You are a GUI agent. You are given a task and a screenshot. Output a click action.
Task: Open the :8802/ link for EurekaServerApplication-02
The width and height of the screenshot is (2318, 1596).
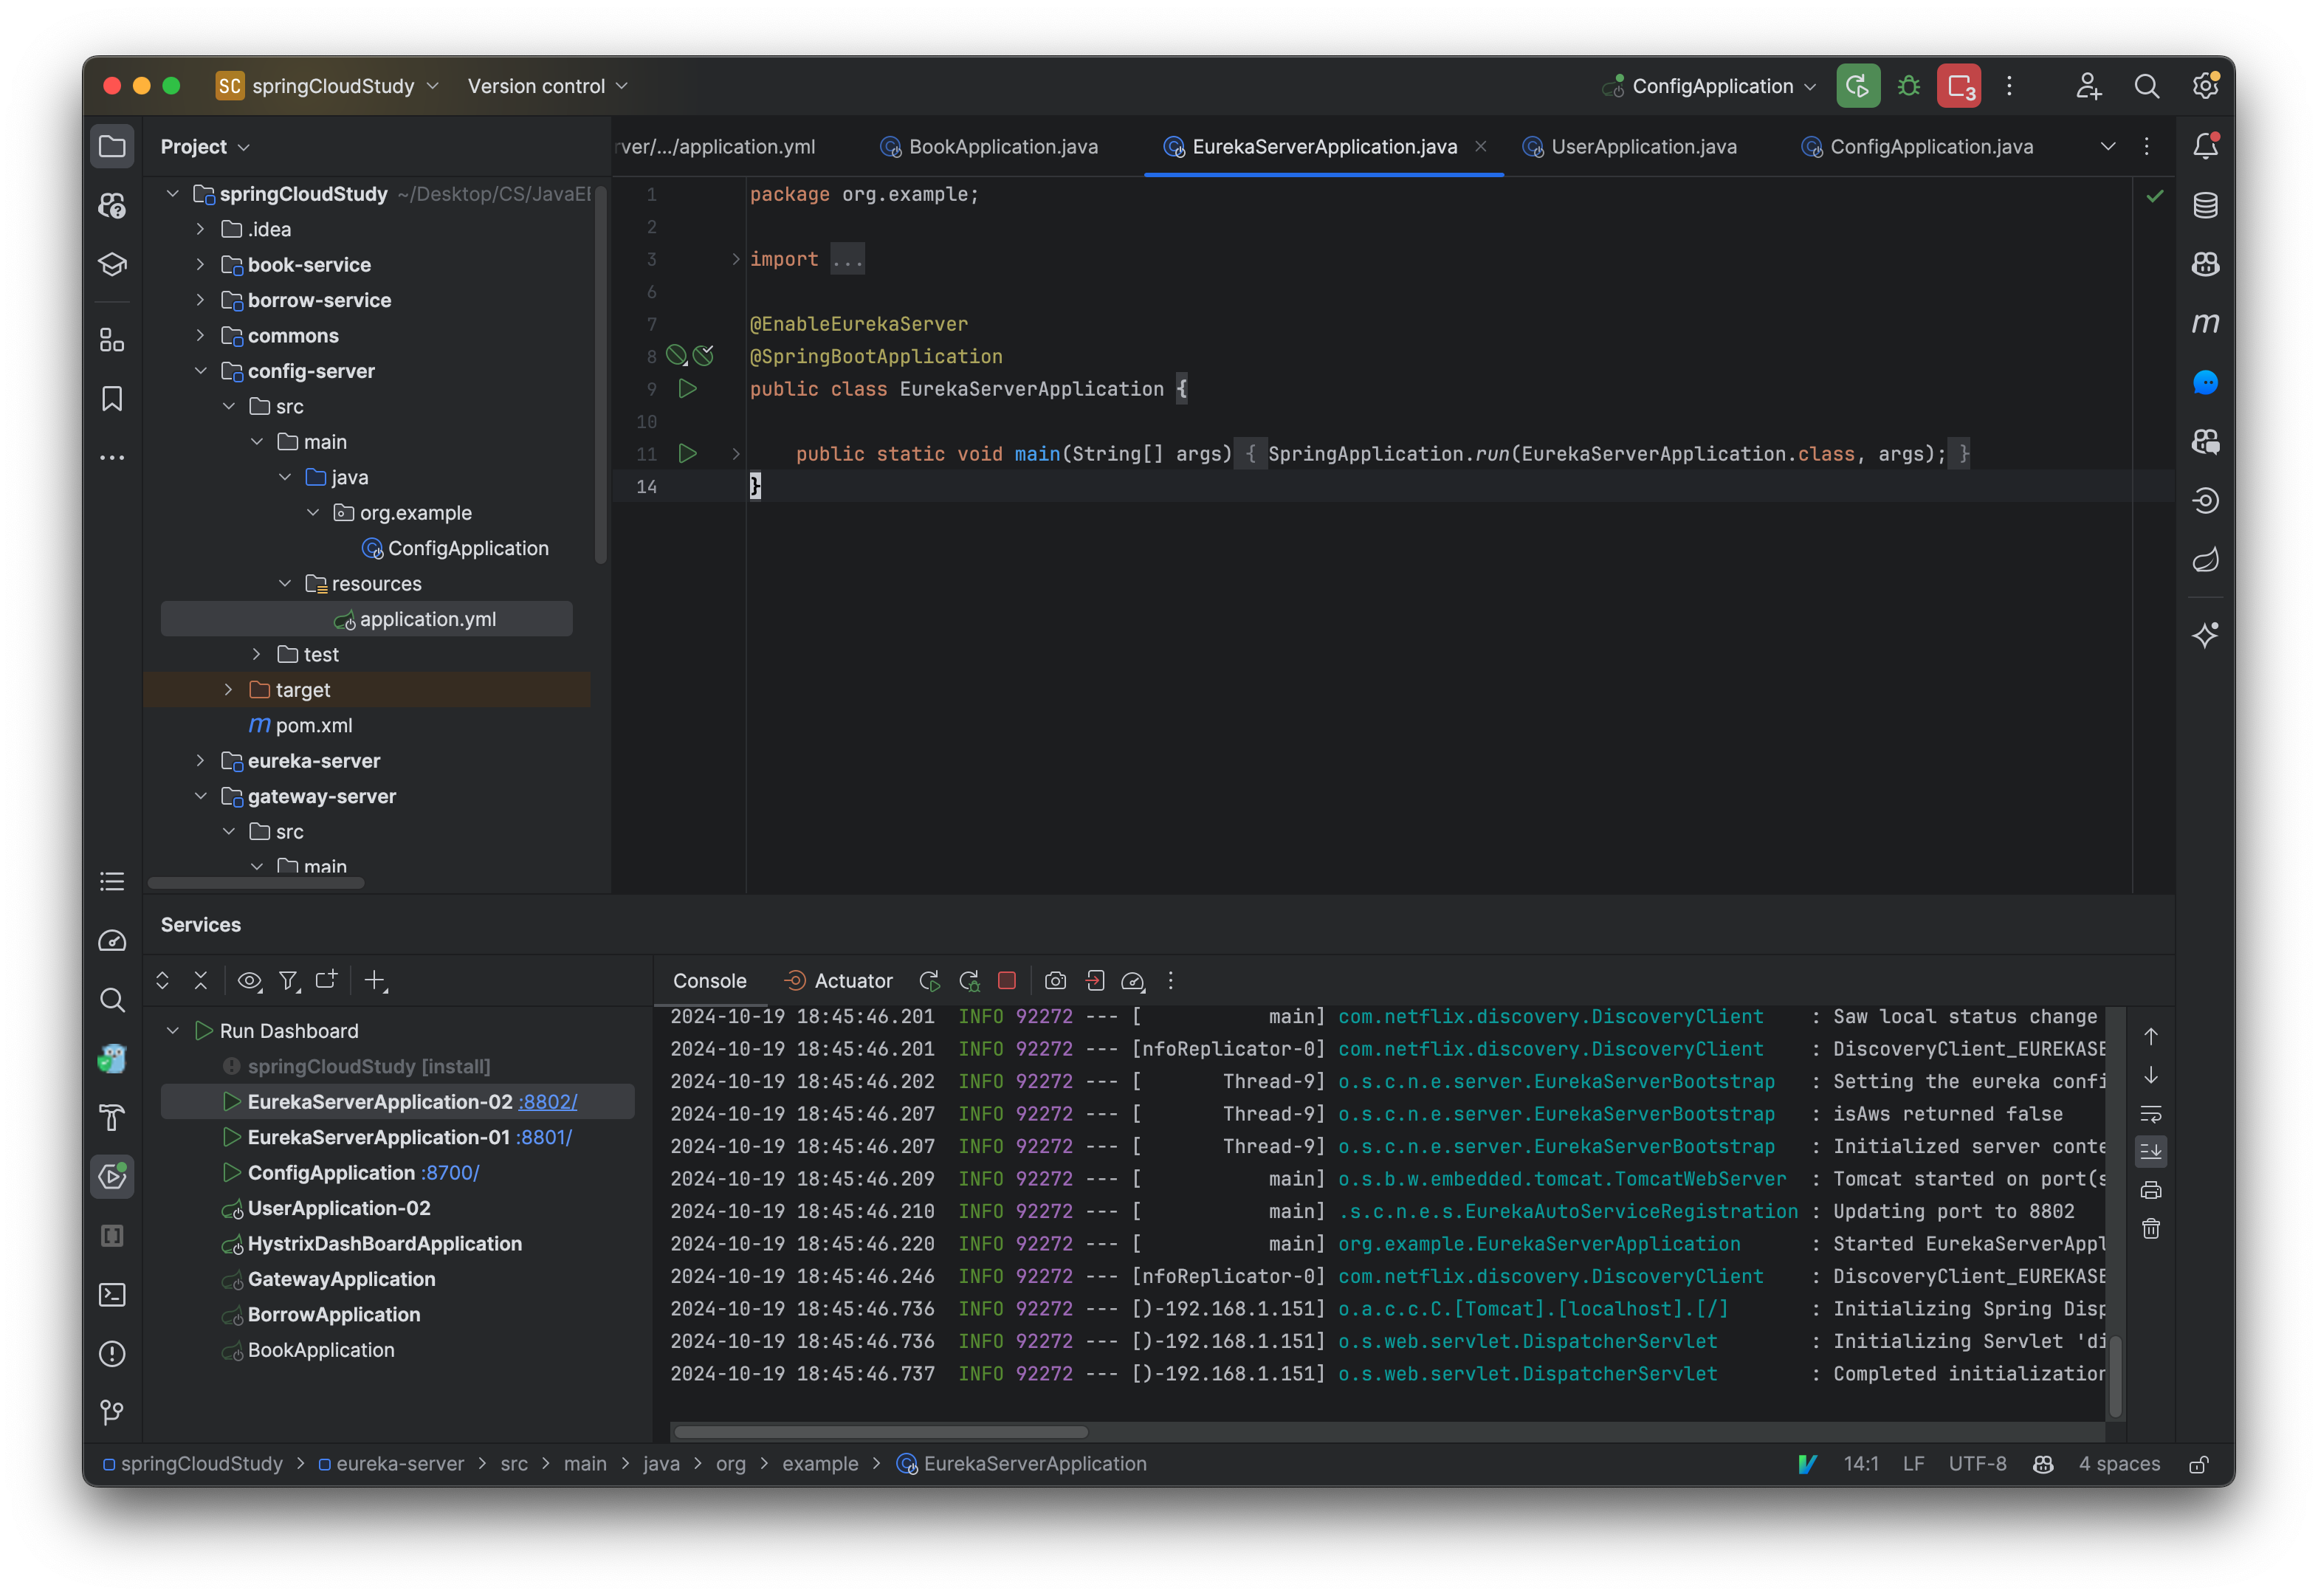548,1101
